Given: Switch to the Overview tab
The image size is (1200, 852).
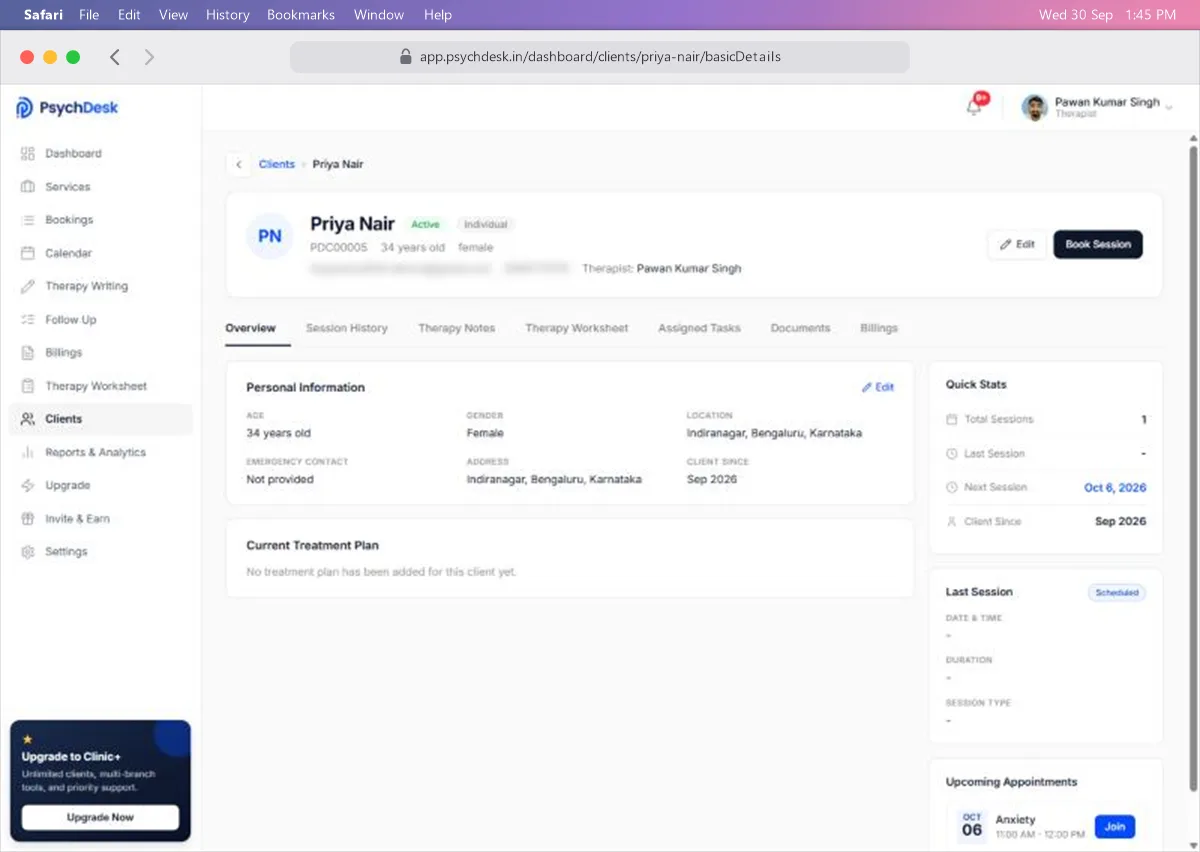Looking at the screenshot, I should [x=250, y=328].
